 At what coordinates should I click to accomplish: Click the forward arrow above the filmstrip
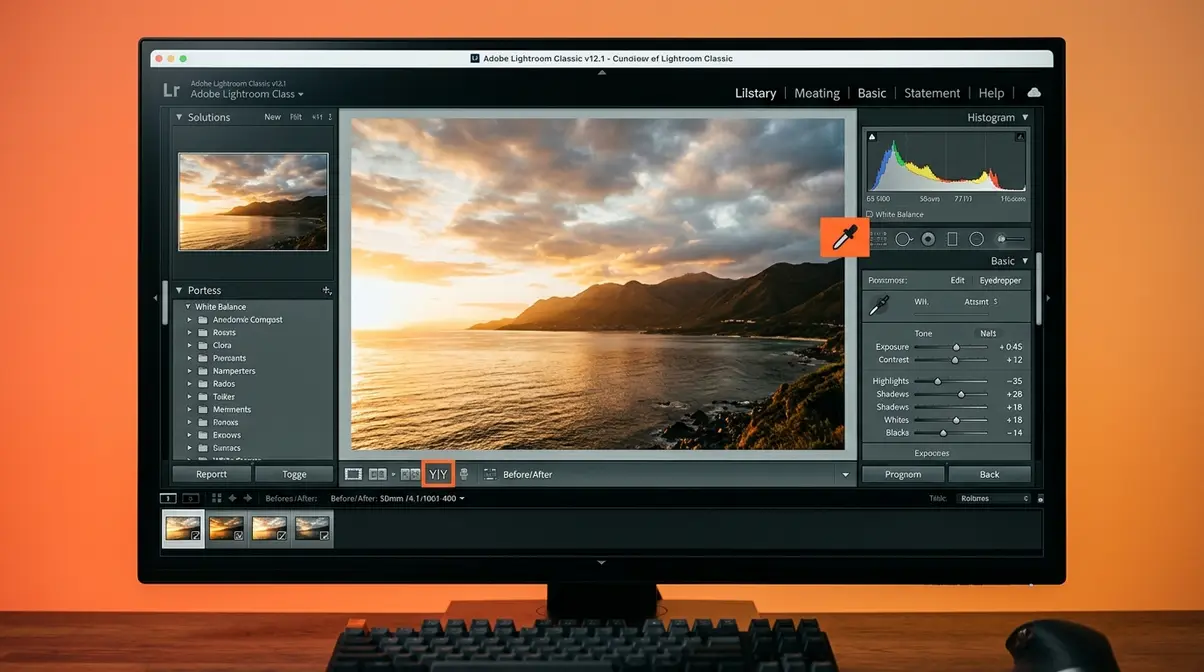247,498
